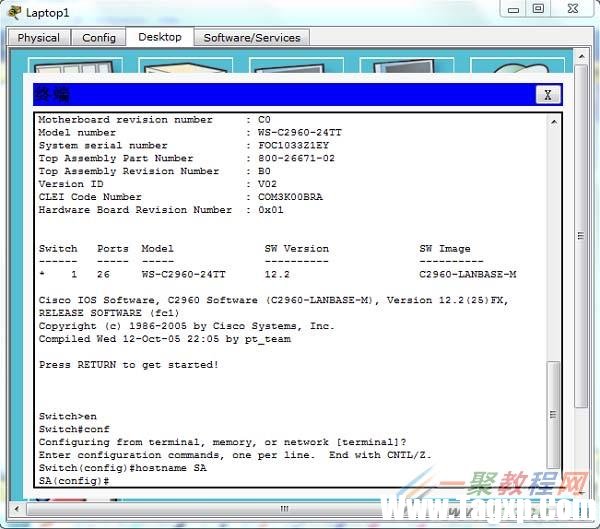Screen dimensions: 600x529
Task: Click the terminal vertical scrollbar thumb
Action: pos(553,415)
